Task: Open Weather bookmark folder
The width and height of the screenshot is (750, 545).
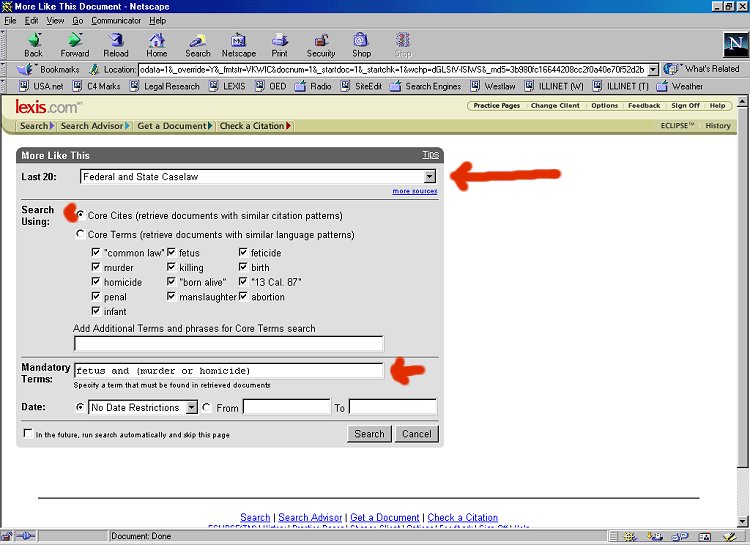Action: tap(680, 86)
